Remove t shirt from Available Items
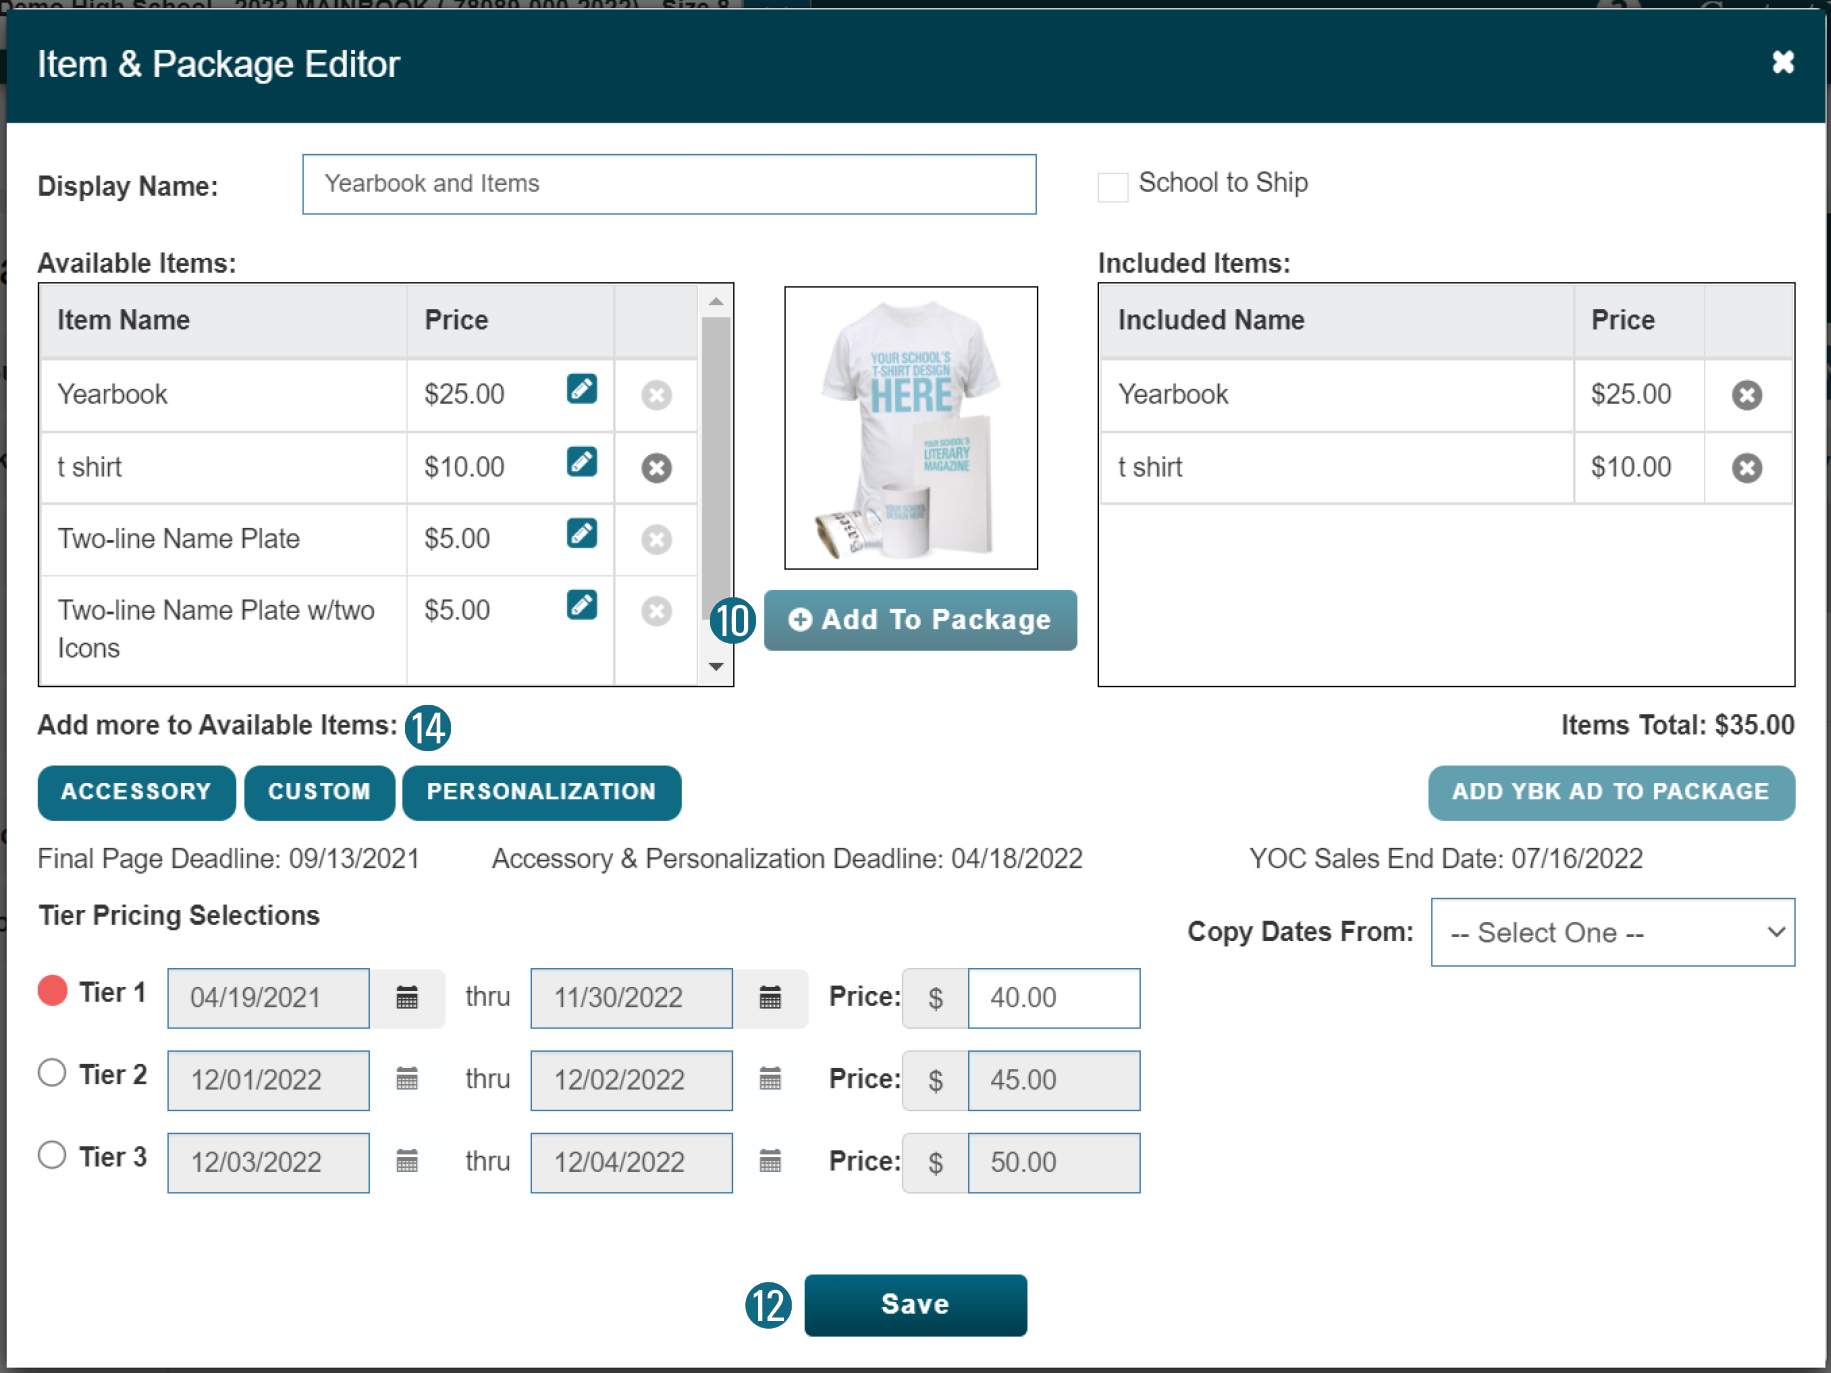The height and width of the screenshot is (1373, 1831). [656, 468]
